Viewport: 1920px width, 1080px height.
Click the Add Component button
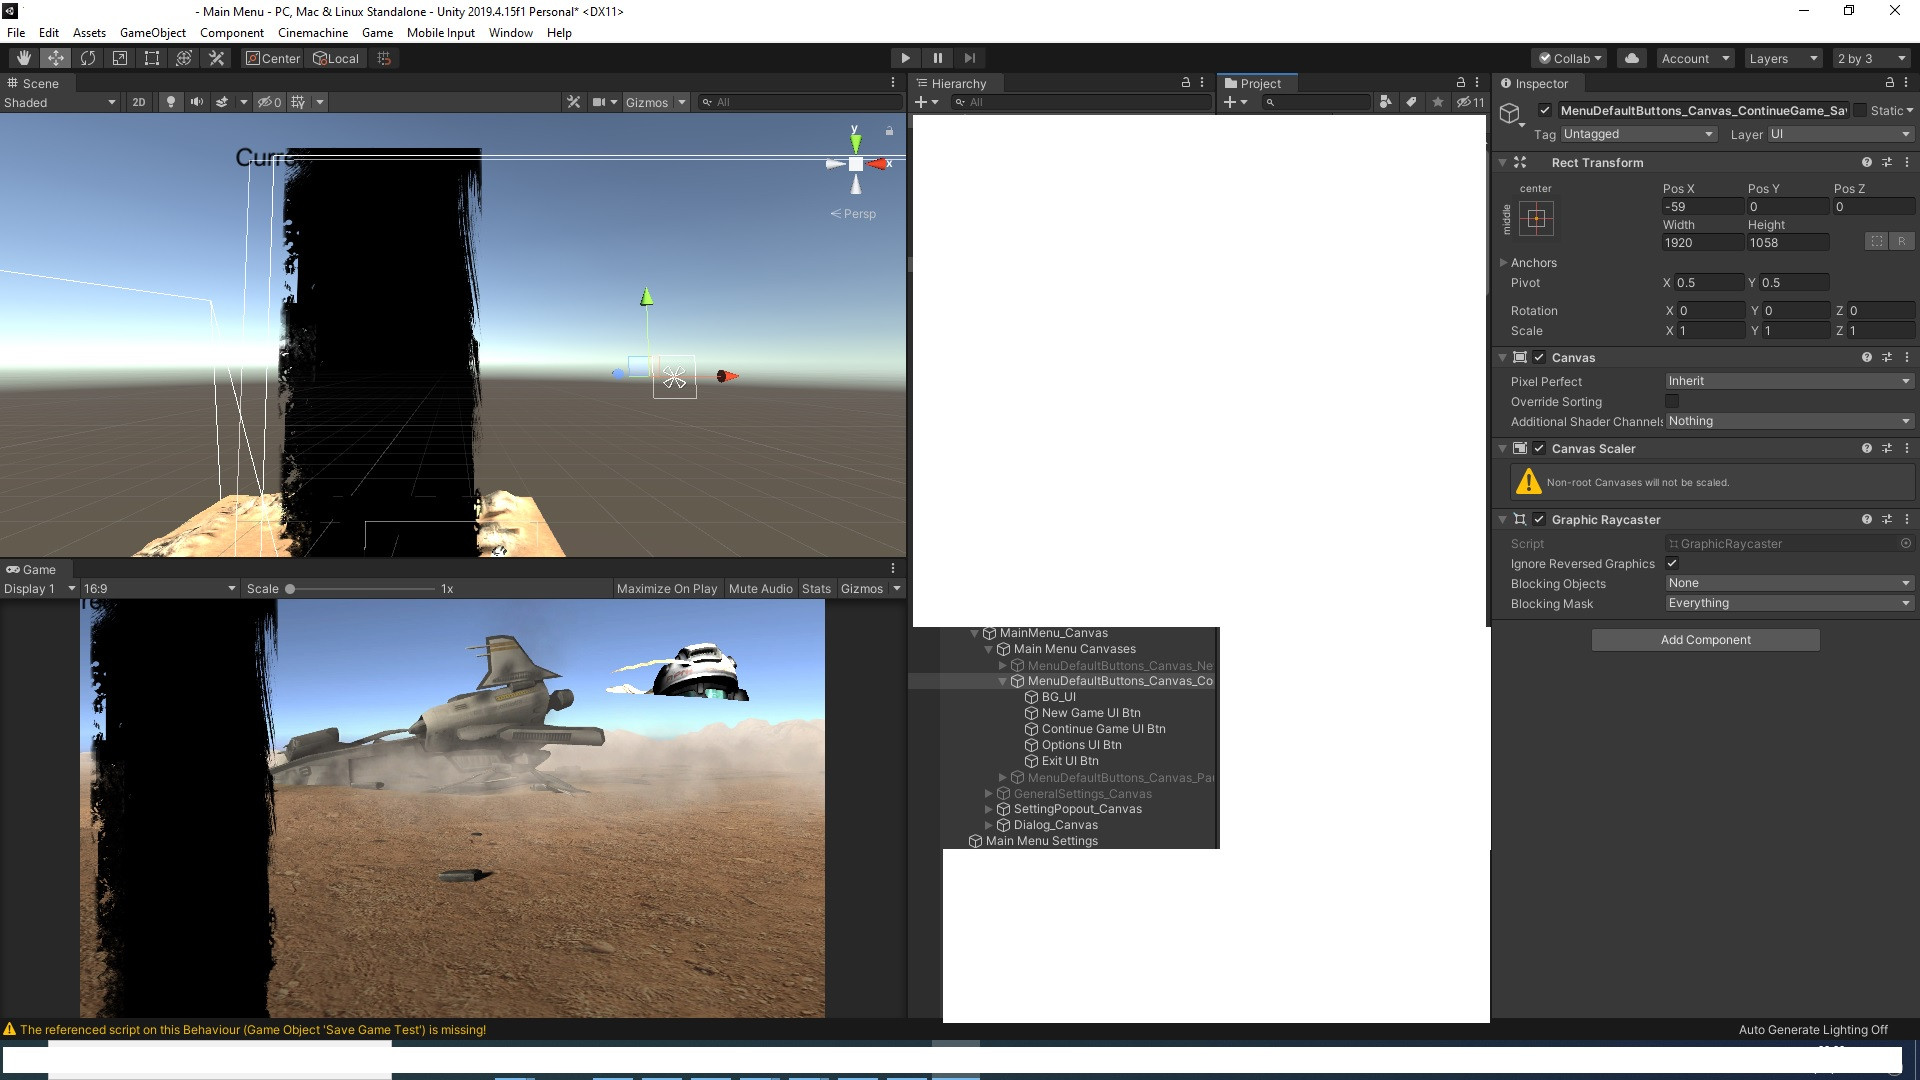[x=1705, y=640]
